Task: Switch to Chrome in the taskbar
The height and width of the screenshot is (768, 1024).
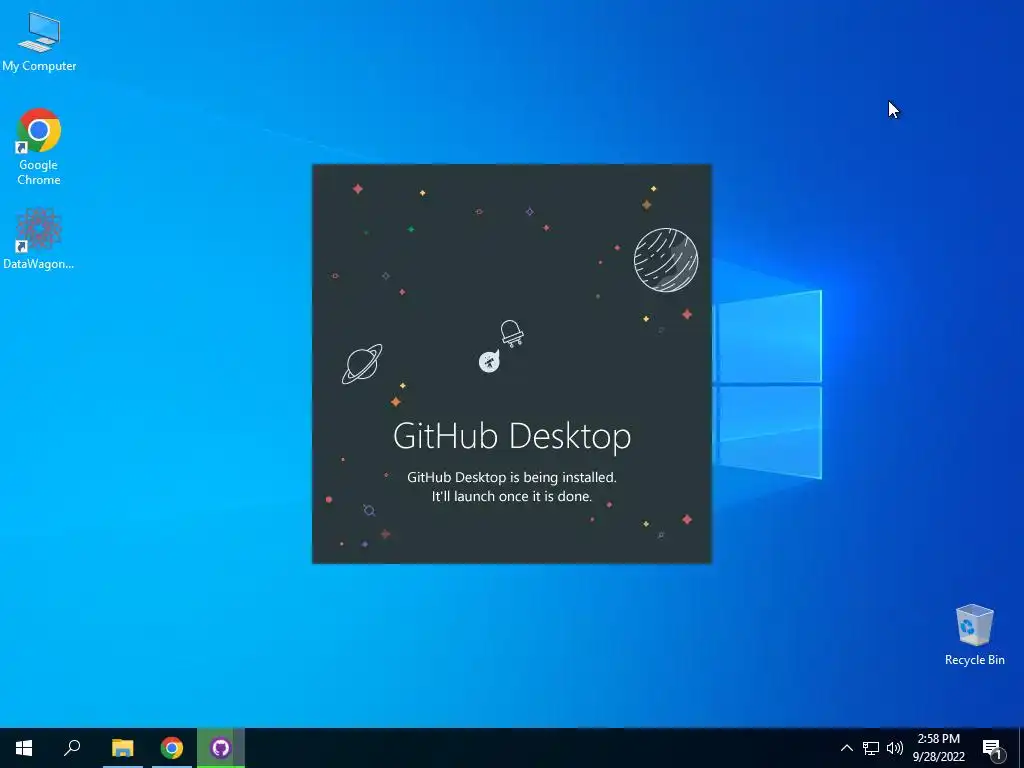Action: pos(172,748)
